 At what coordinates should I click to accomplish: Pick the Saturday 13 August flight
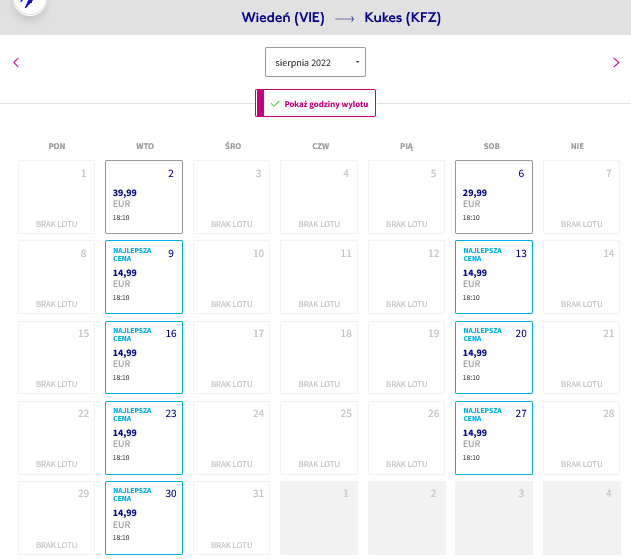pyautogui.click(x=494, y=277)
